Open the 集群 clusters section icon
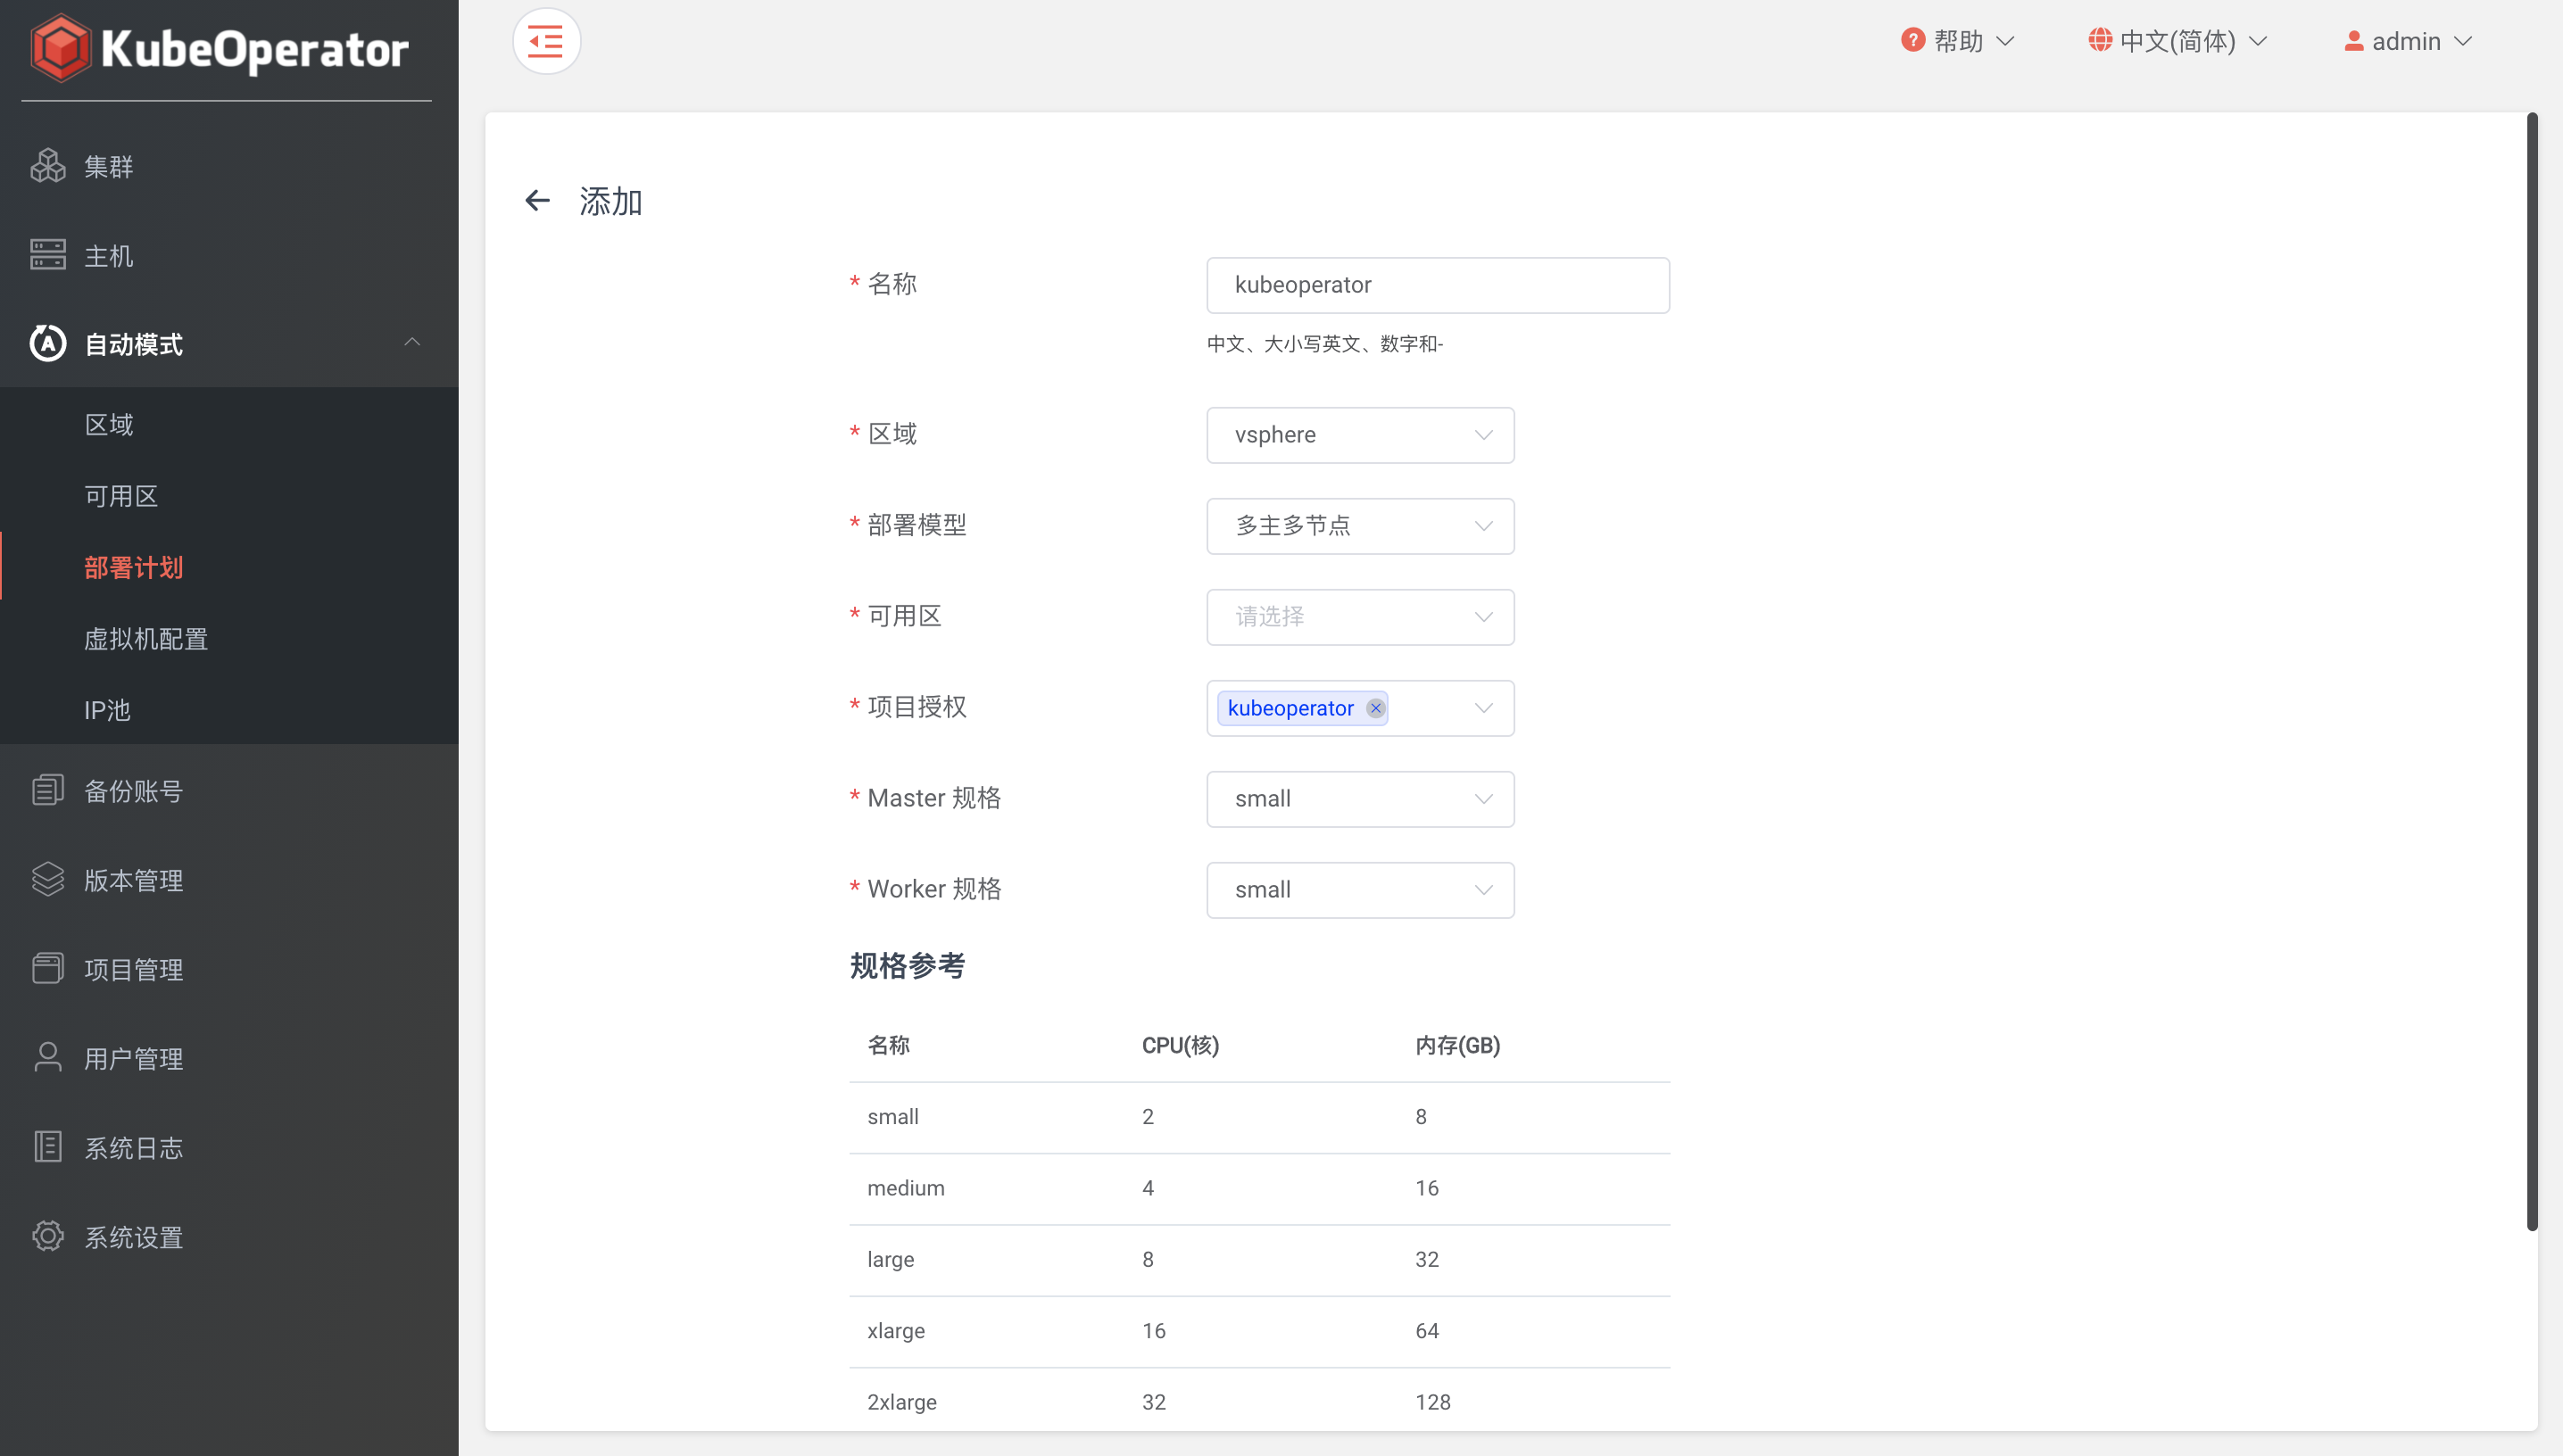Viewport: 2563px width, 1456px height. pos(47,166)
